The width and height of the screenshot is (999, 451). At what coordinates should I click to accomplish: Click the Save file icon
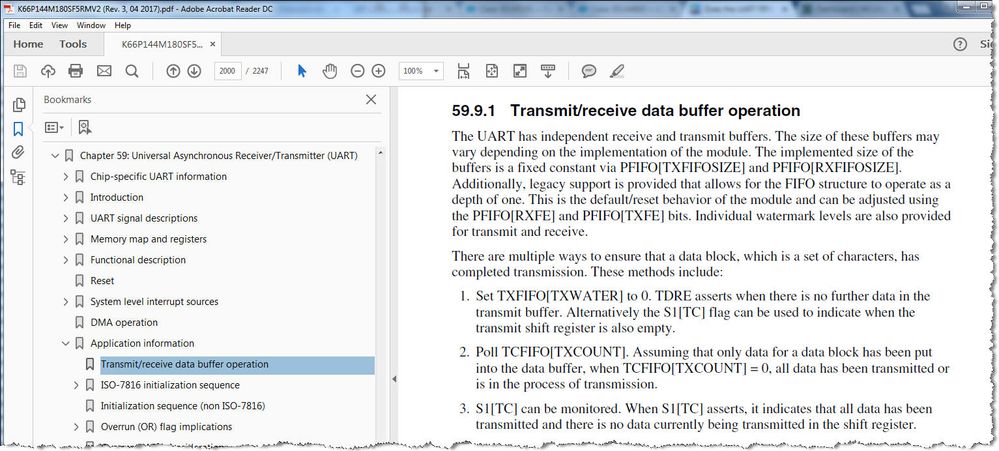(20, 71)
